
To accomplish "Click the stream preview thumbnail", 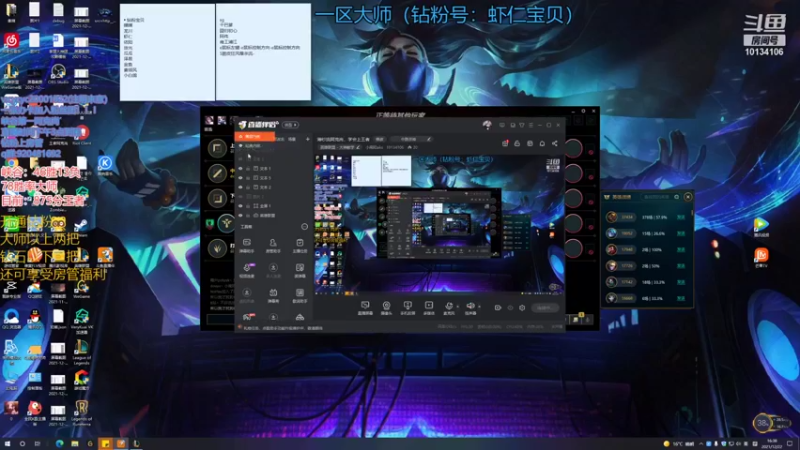I will (439, 224).
